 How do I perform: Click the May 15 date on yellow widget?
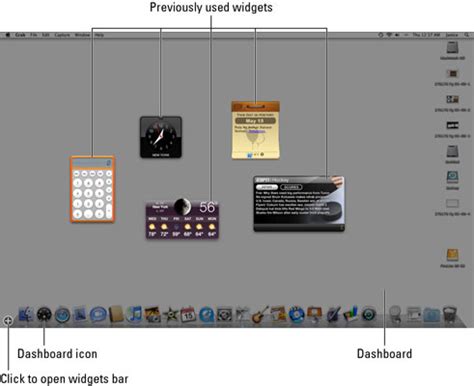(x=255, y=121)
